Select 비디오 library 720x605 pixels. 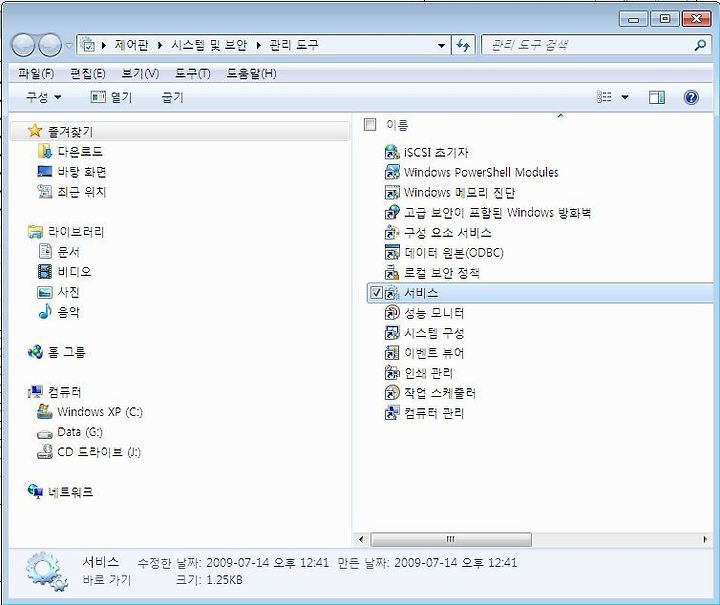64,272
